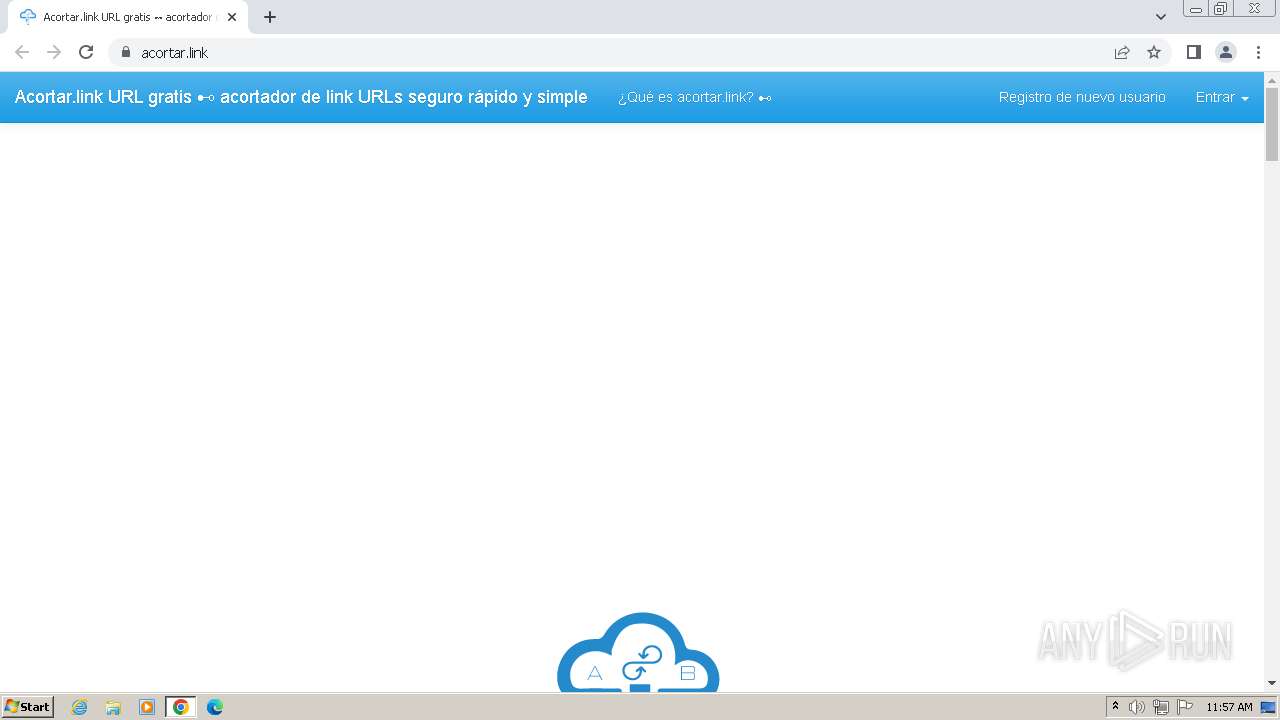The image size is (1280, 720).
Task: Open the Windows Start menu
Action: pos(28,706)
